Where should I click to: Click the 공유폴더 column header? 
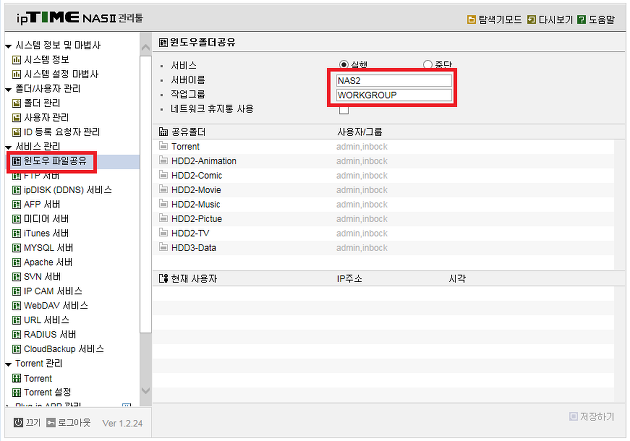188,132
